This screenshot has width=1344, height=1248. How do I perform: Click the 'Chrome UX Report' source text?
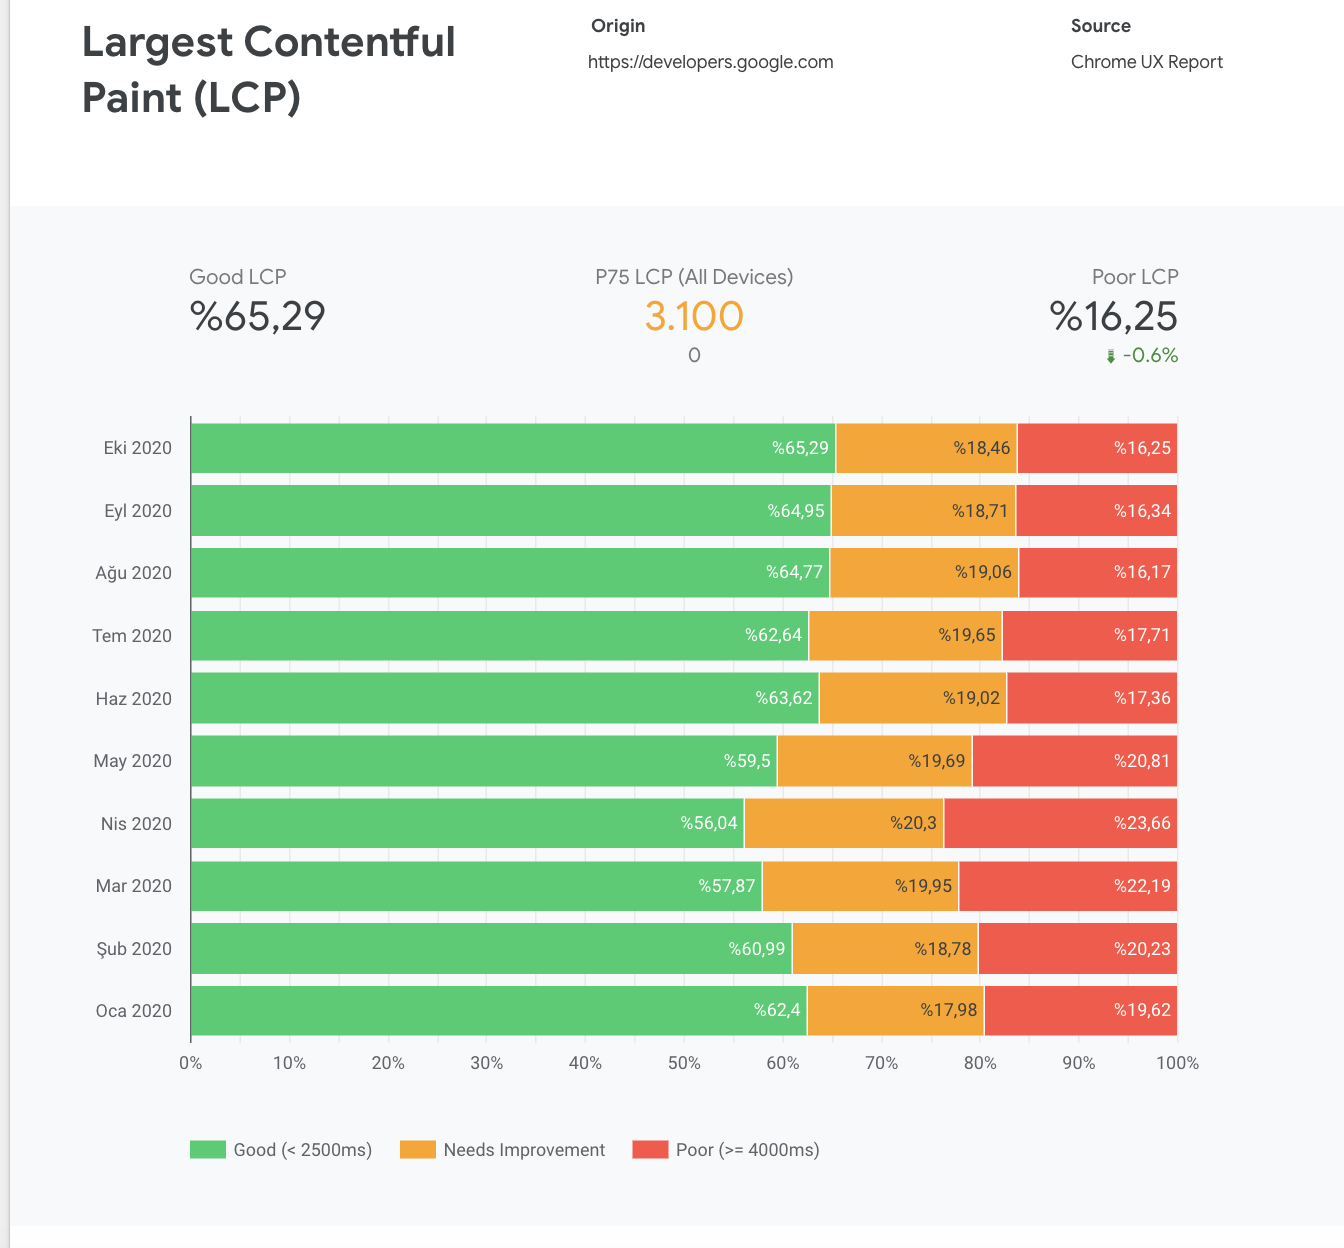(x=1147, y=62)
